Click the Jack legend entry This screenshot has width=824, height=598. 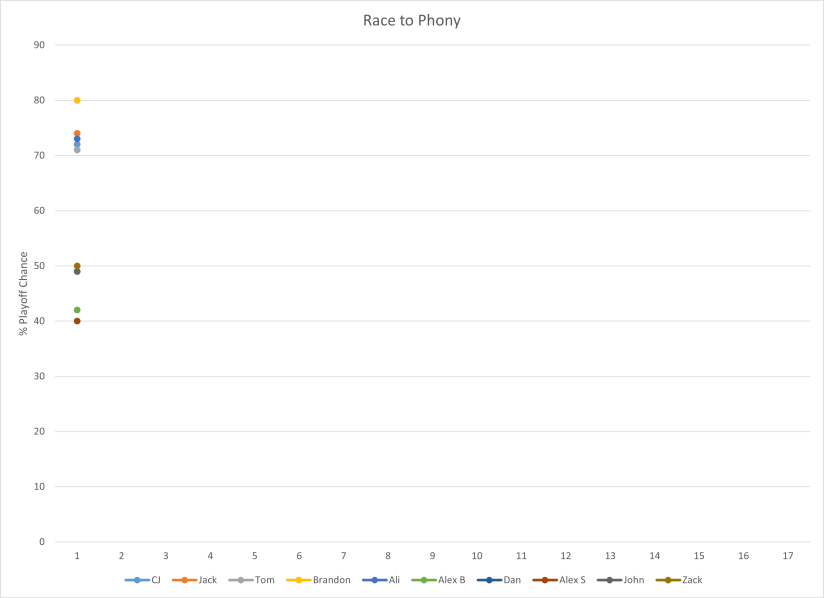coord(195,580)
